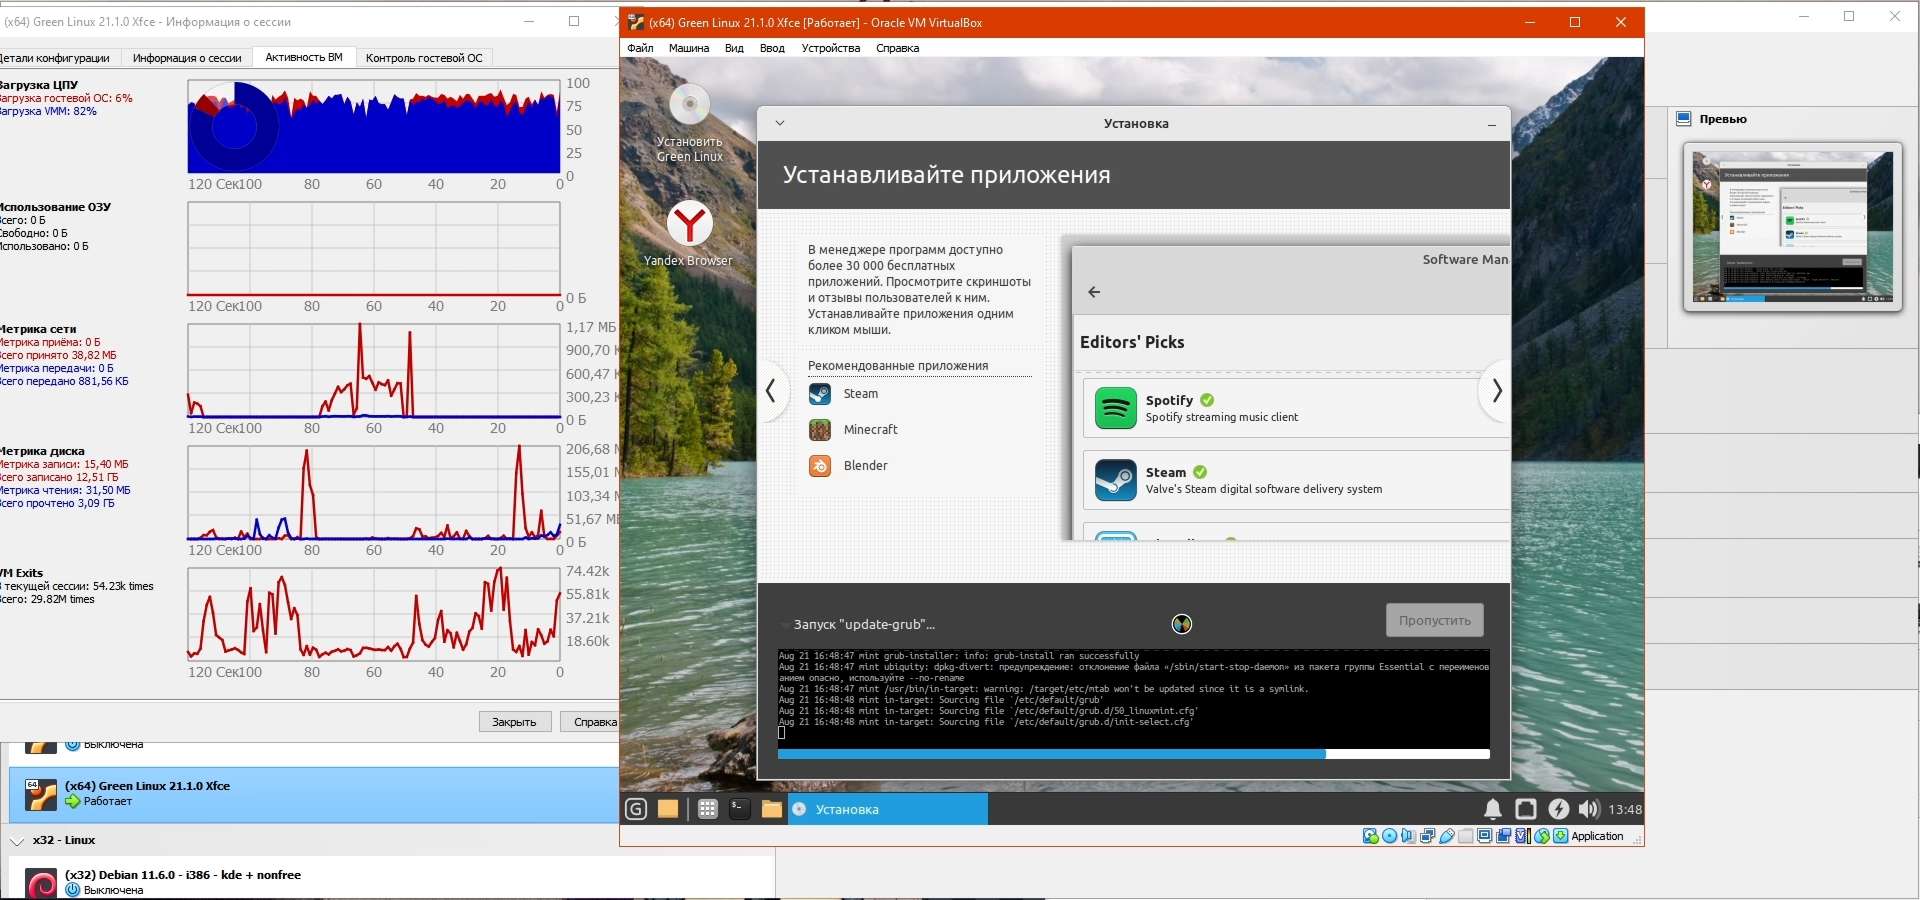The height and width of the screenshot is (900, 1920).
Task: Click the recording status icon
Action: click(x=1504, y=836)
